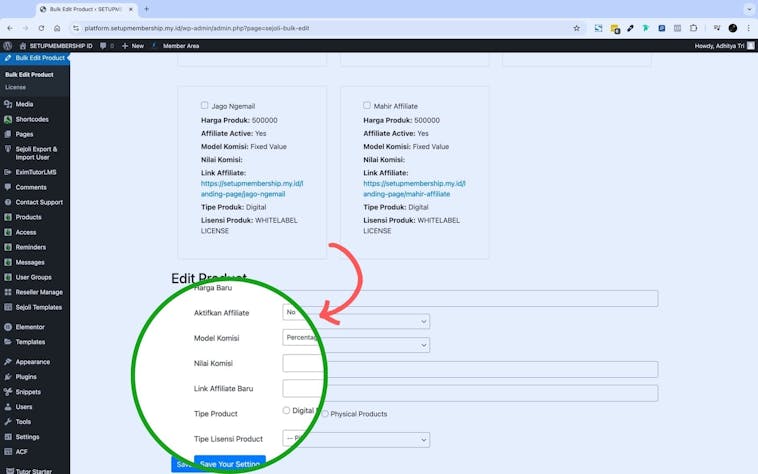Select the Digital product type radio
This screenshot has width=758, height=474.
pos(287,410)
